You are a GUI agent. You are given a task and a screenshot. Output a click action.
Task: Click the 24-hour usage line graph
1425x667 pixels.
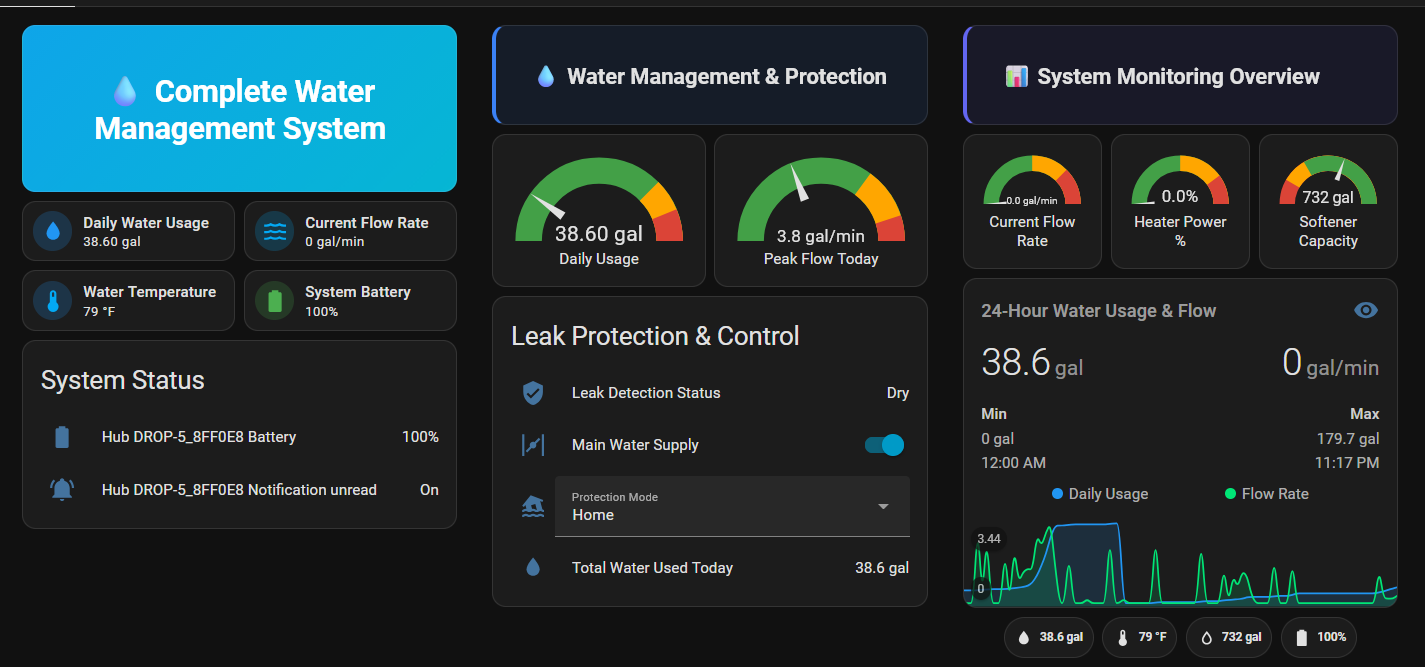pos(1180,562)
